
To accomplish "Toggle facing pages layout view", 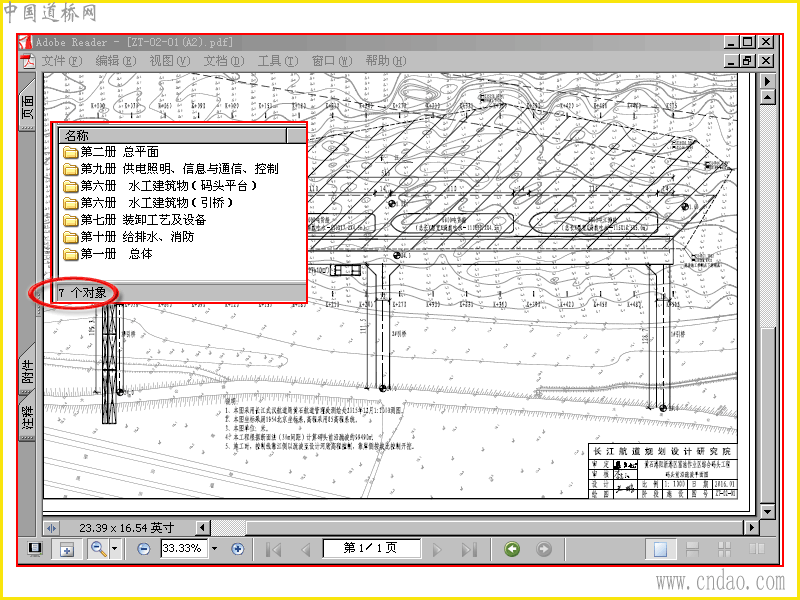I will tap(757, 549).
